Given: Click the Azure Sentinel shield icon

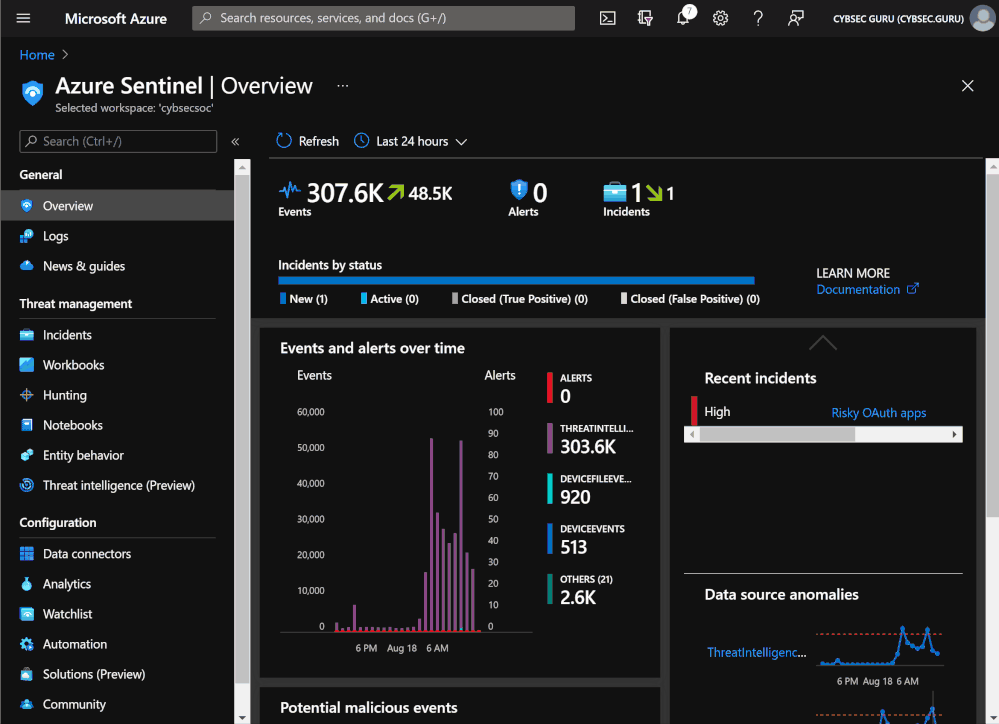Looking at the screenshot, I should [x=32, y=92].
